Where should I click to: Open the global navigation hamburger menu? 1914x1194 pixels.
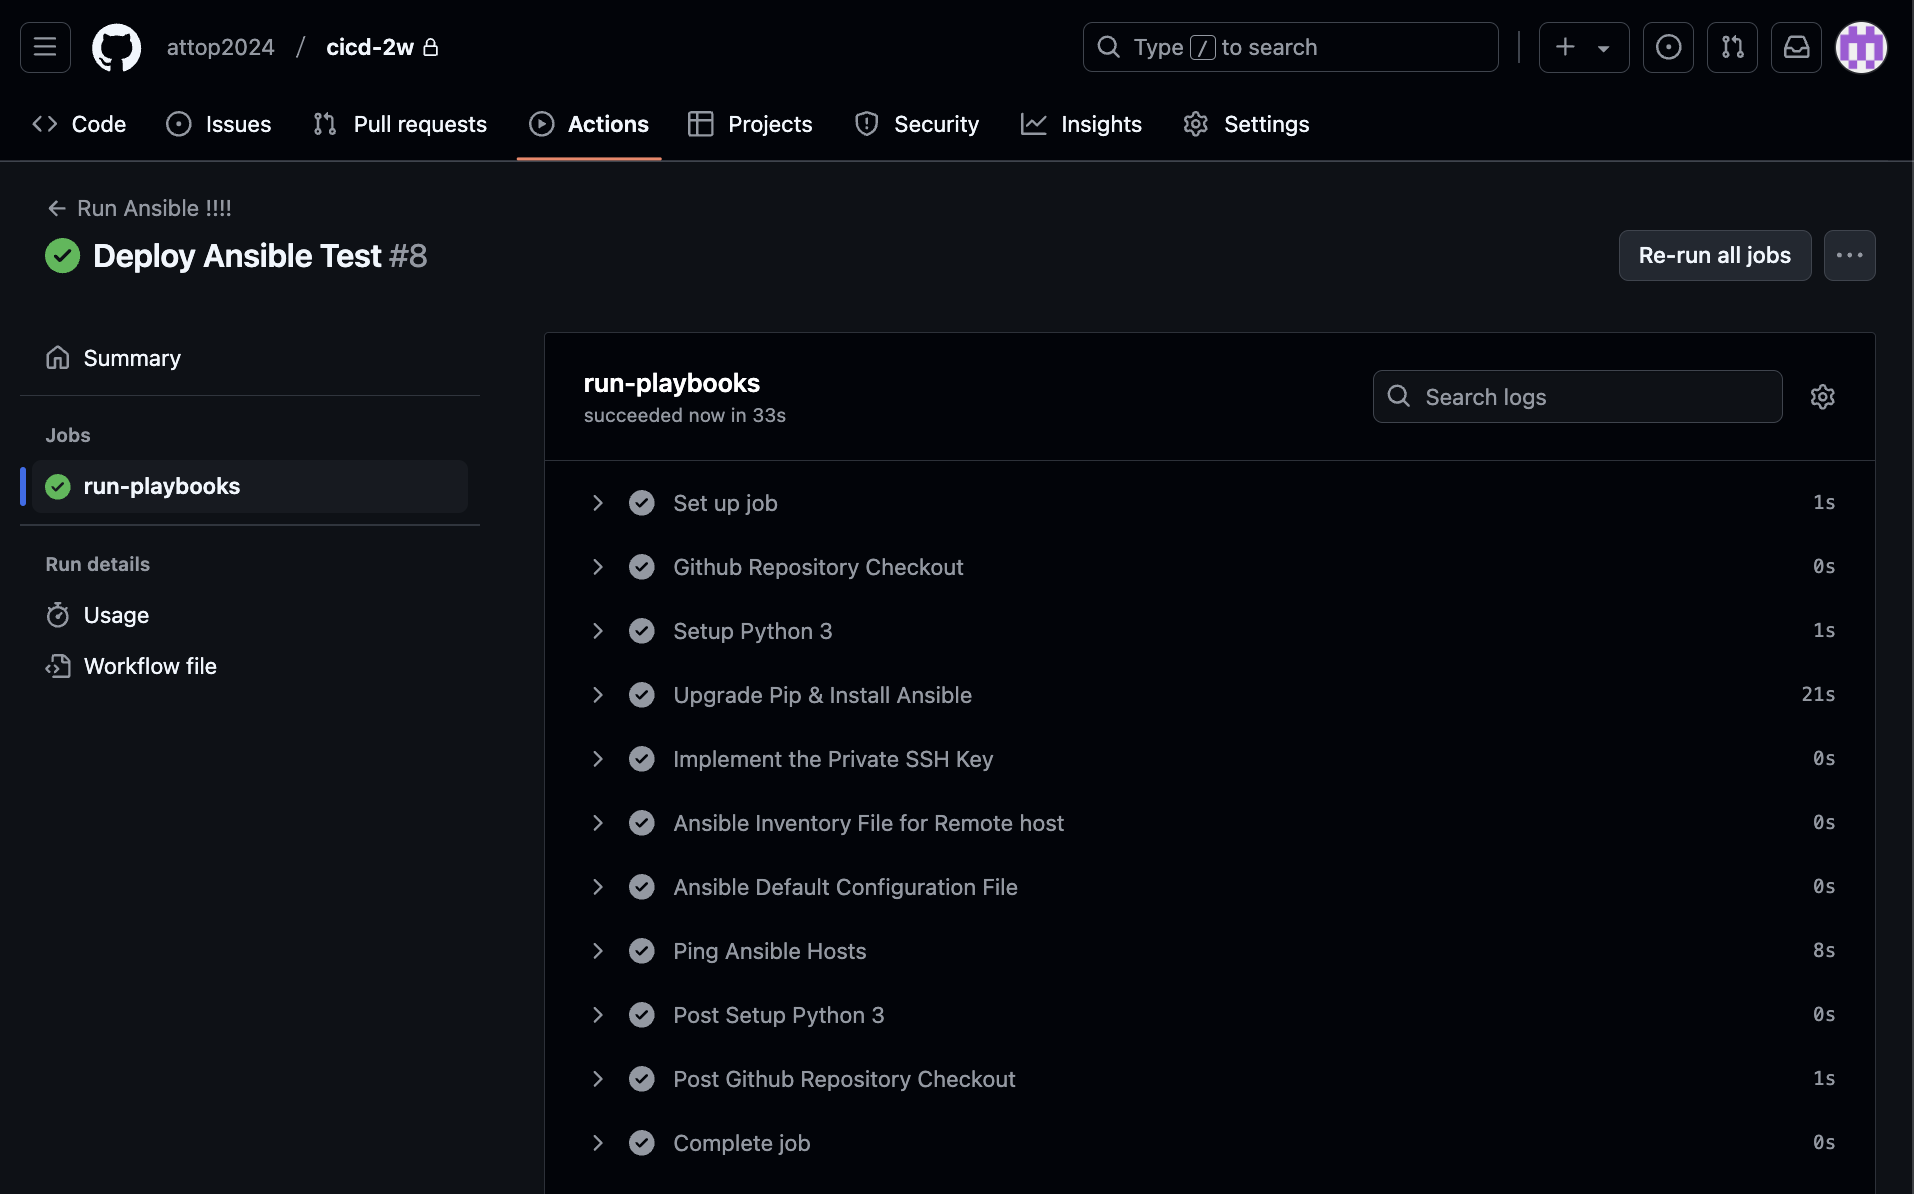45,47
